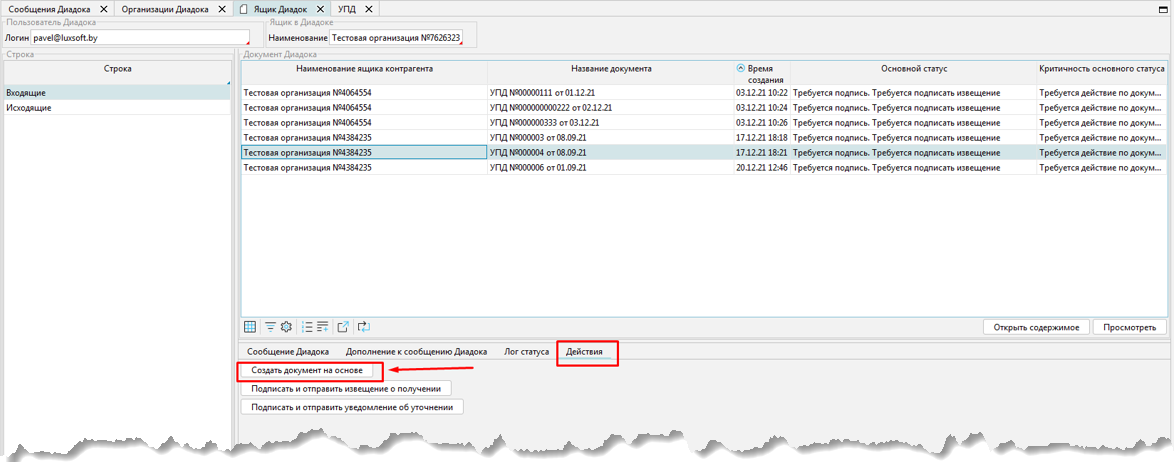Click the Открыть содержимое button
This screenshot has height=462, width=1175.
click(1035, 327)
